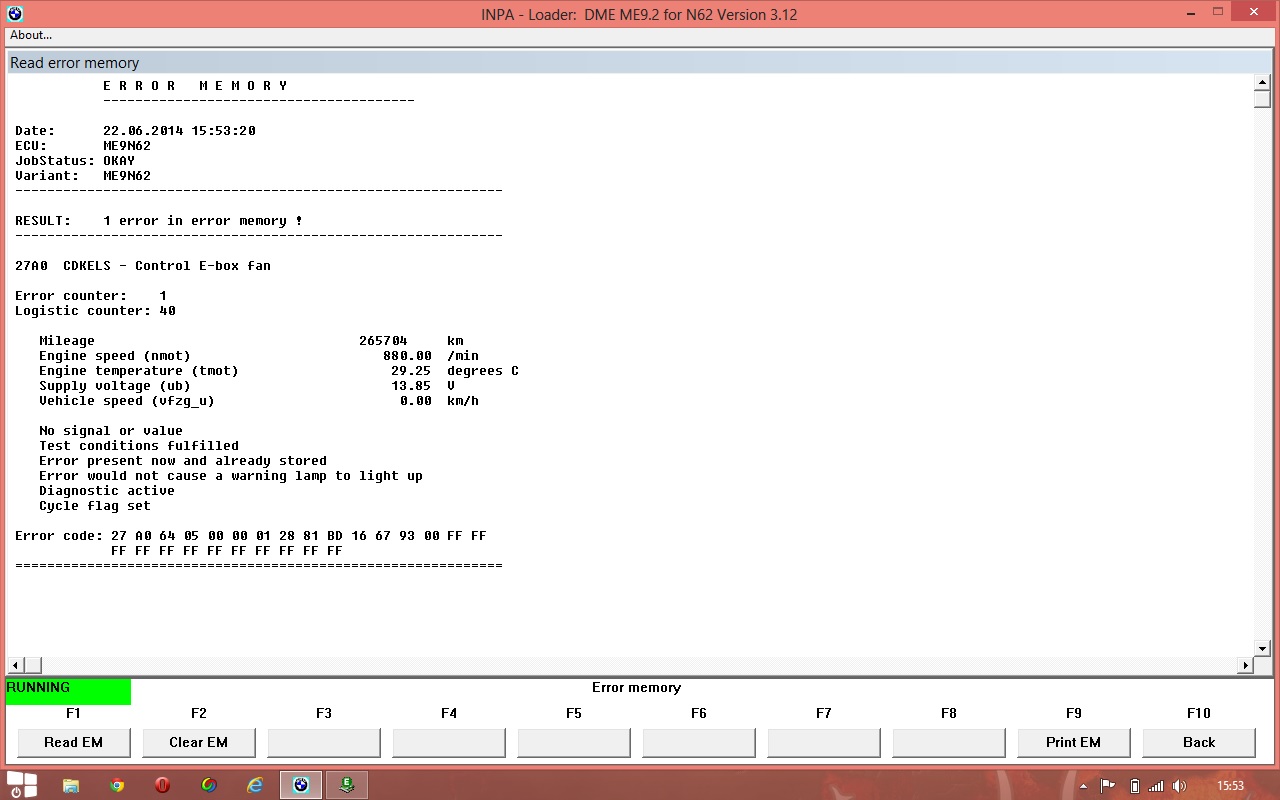Click the "Variant: ME9N62" line
This screenshot has height=800, width=1280.
83,176
